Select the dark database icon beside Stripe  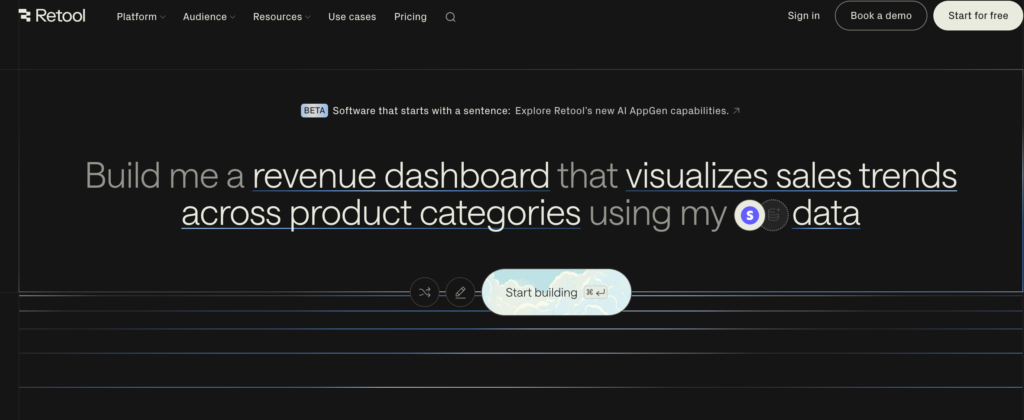coord(776,215)
